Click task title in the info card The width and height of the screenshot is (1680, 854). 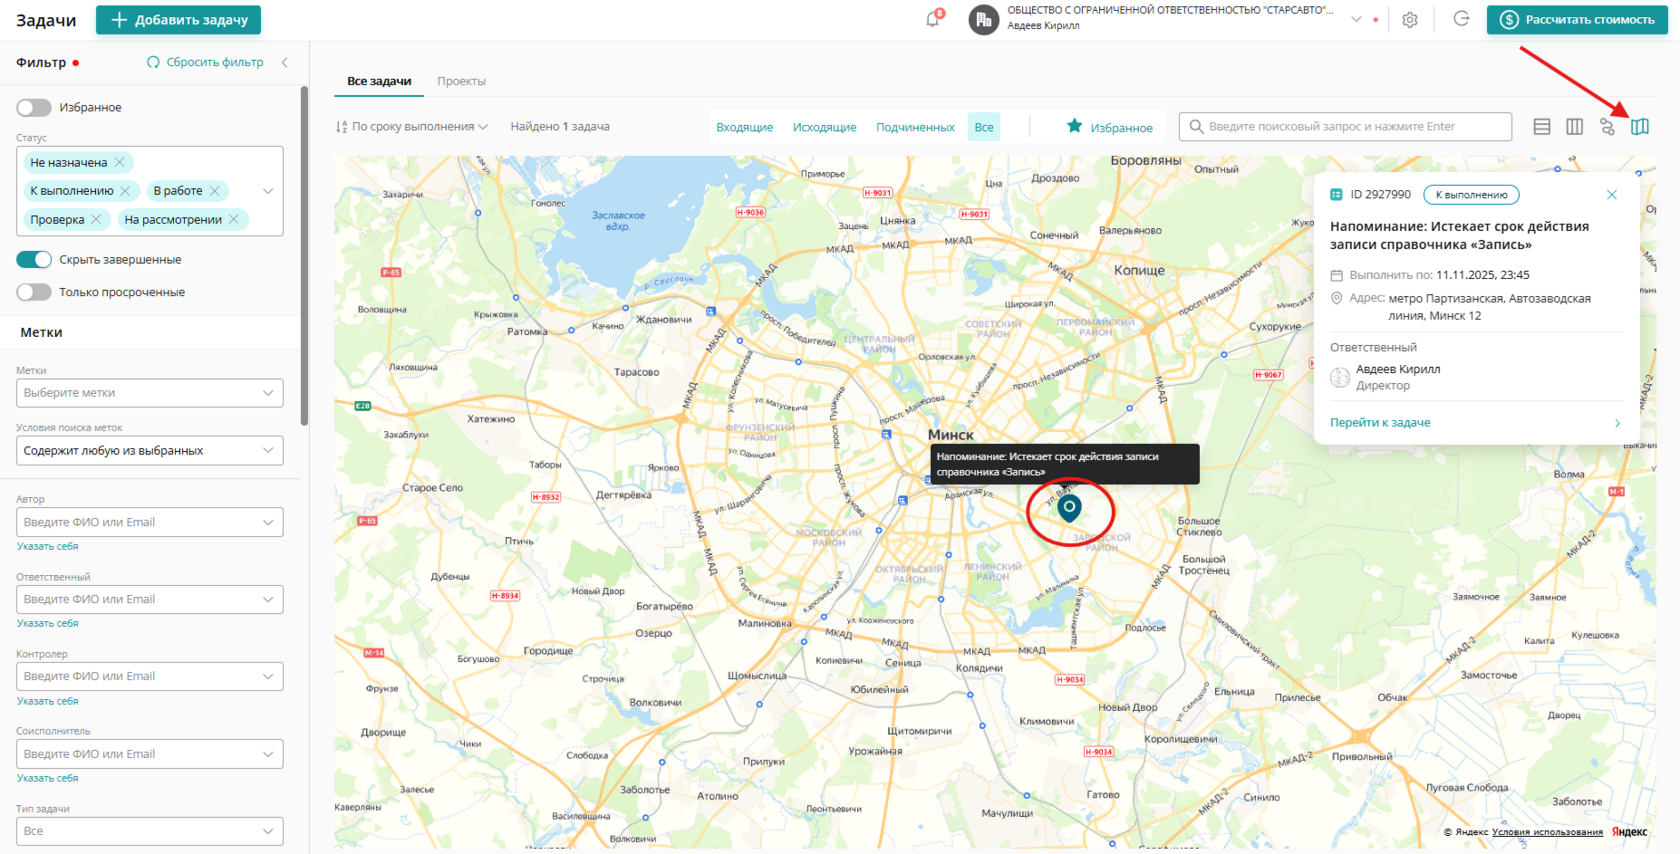[x=1459, y=235]
